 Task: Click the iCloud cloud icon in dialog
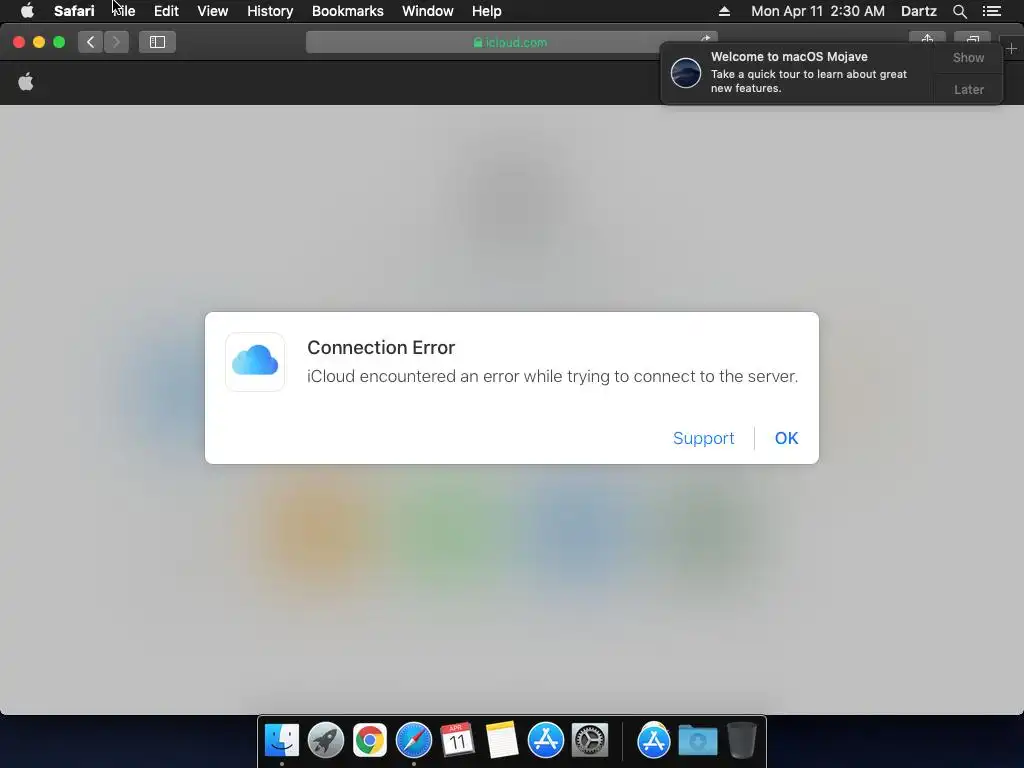point(255,362)
